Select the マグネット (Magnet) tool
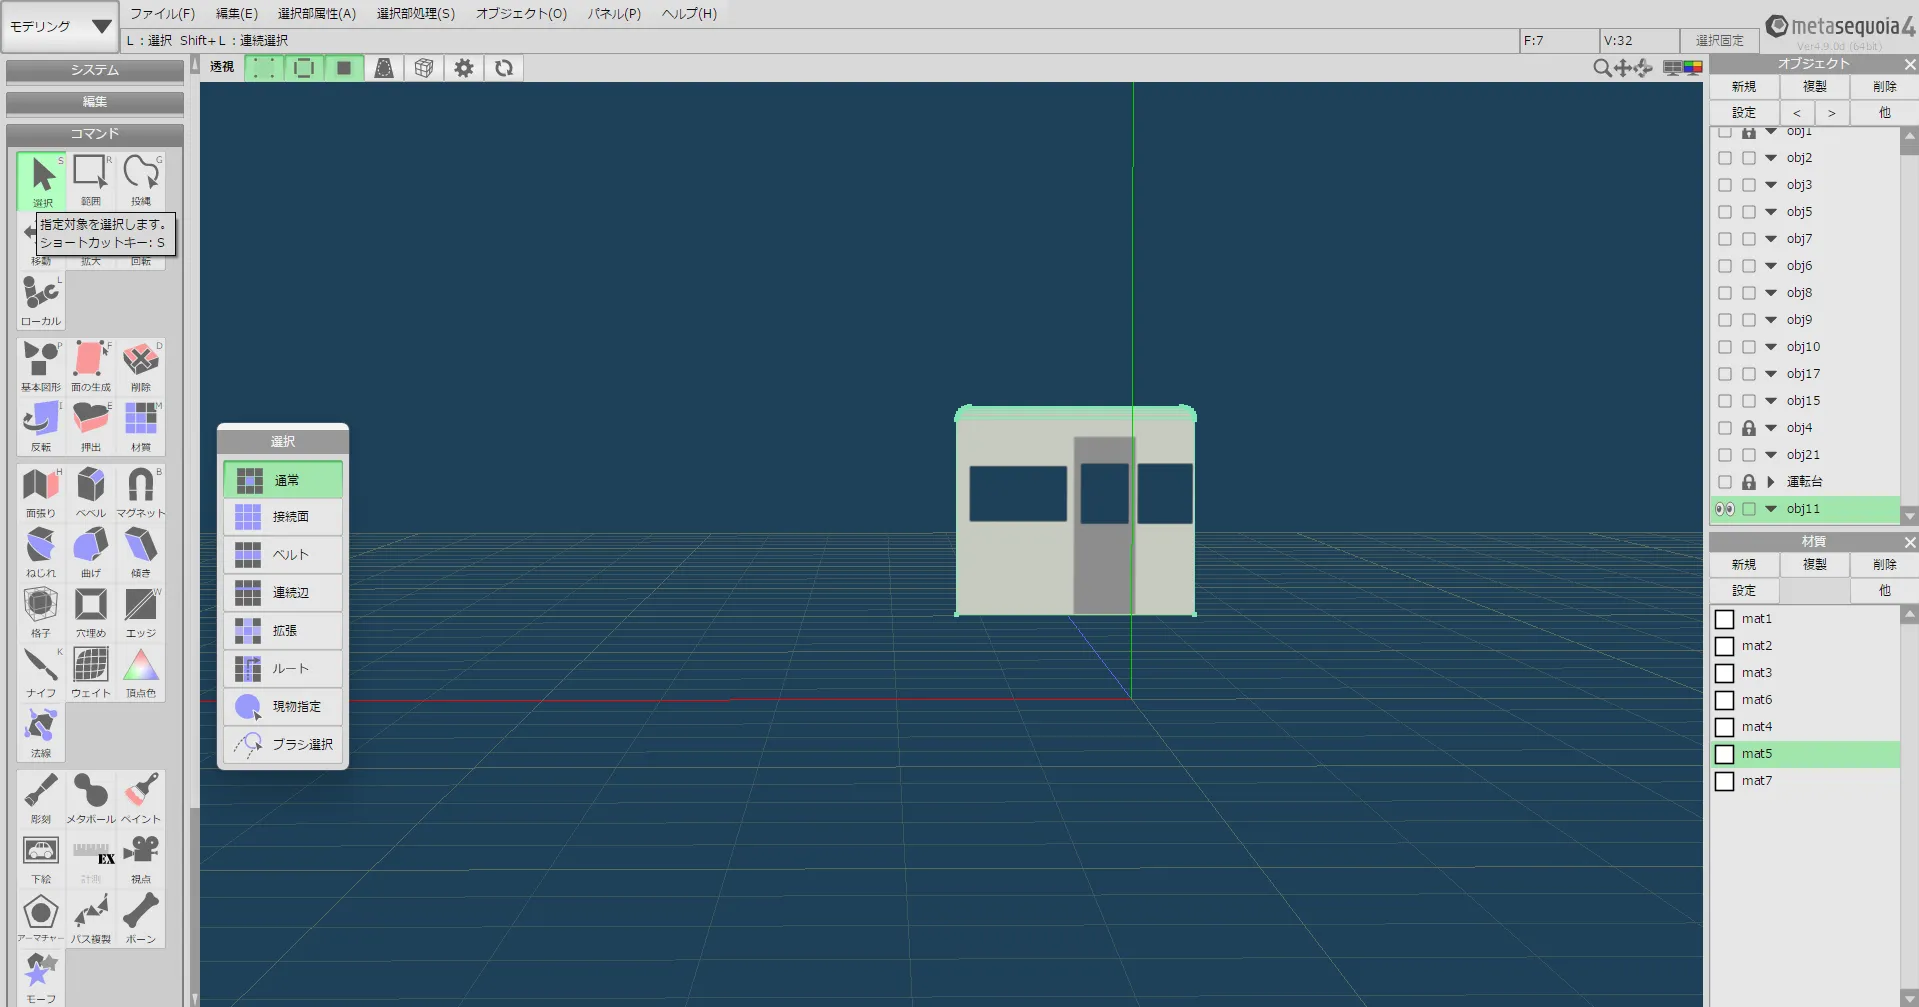The image size is (1919, 1007). coord(140,491)
